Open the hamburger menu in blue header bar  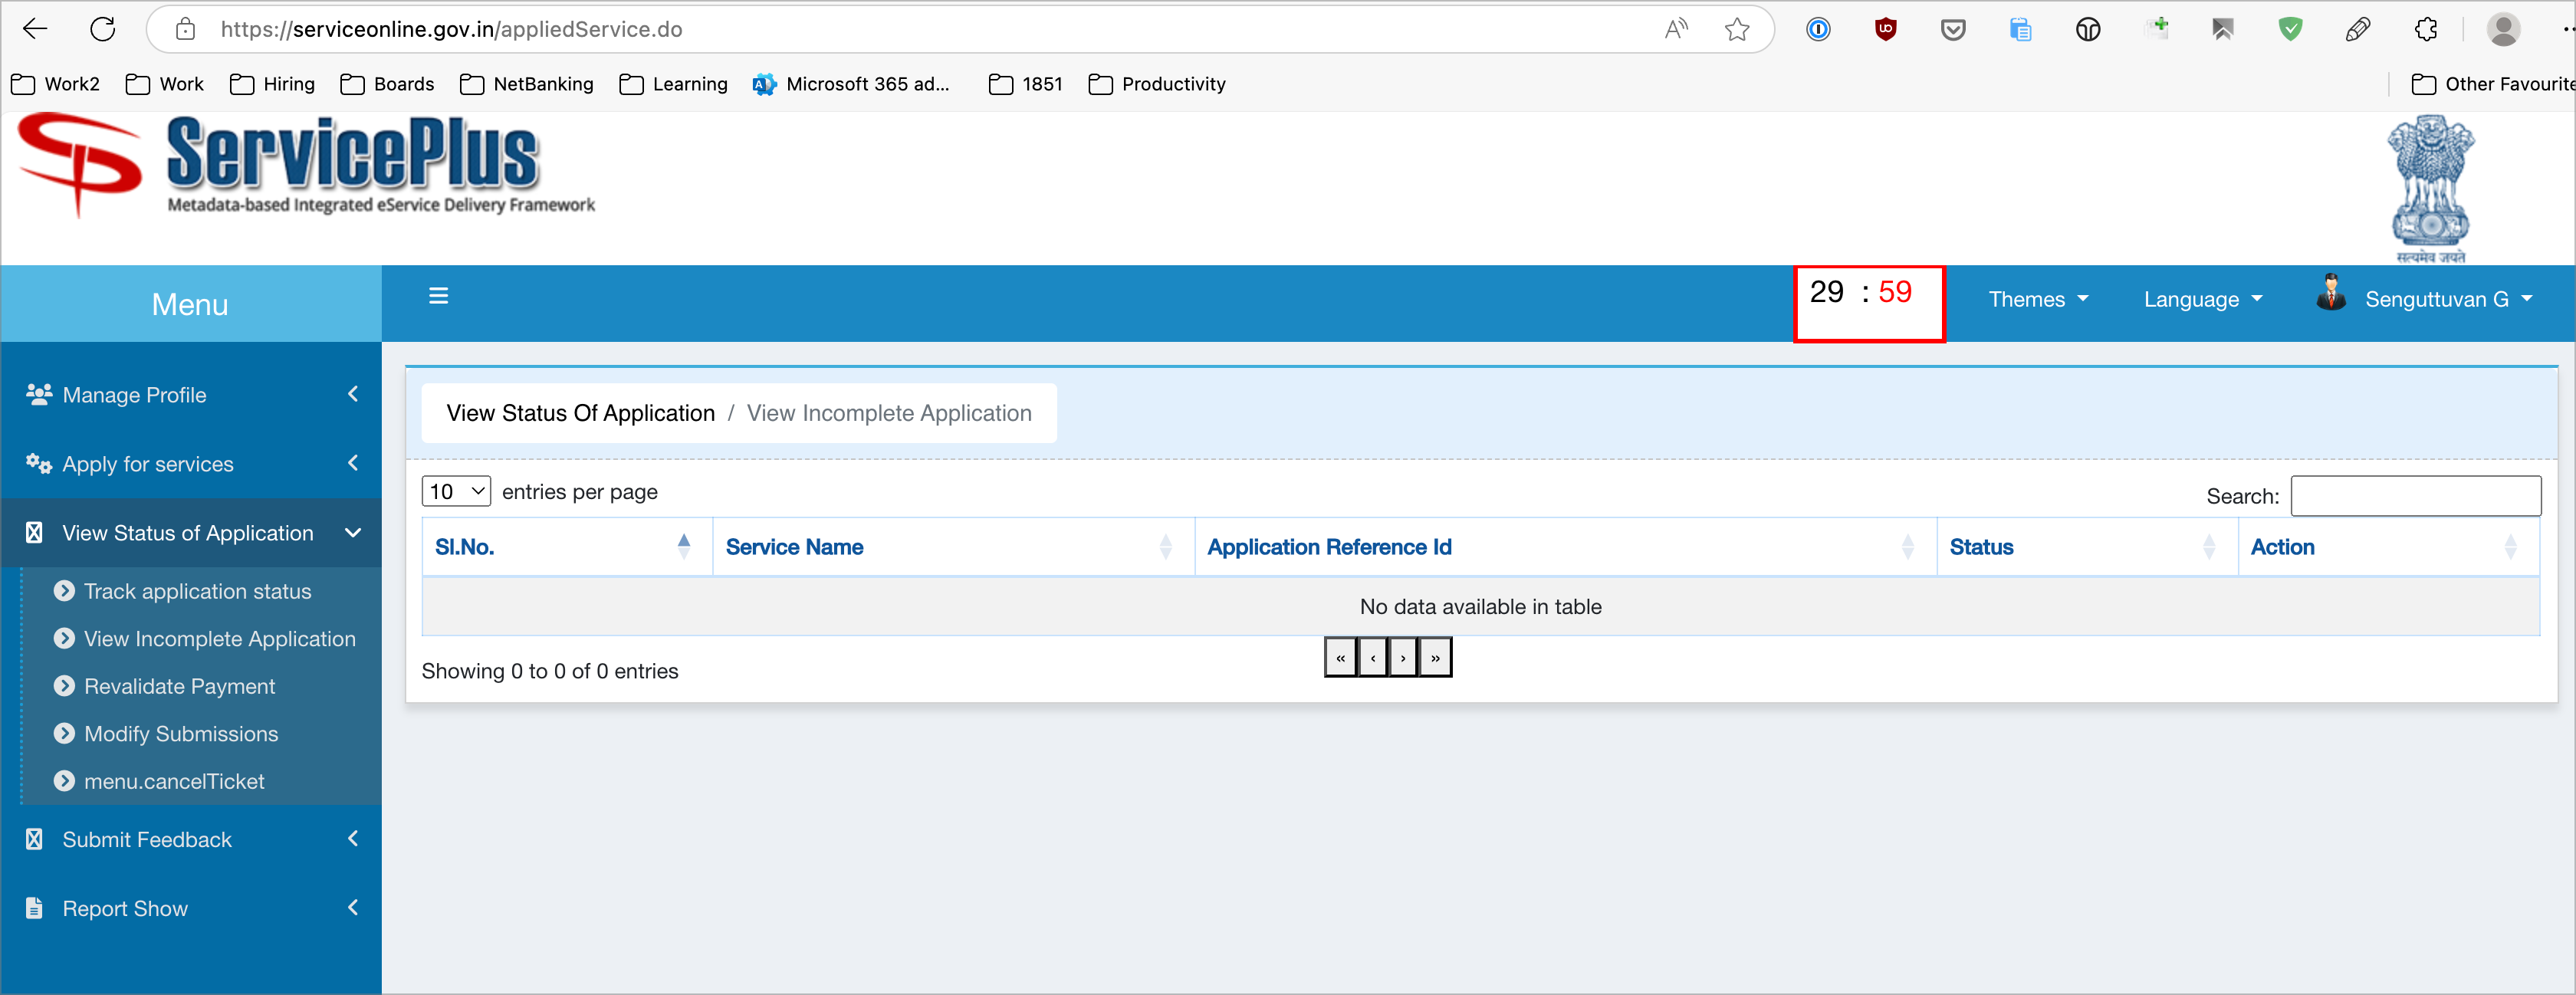tap(439, 295)
